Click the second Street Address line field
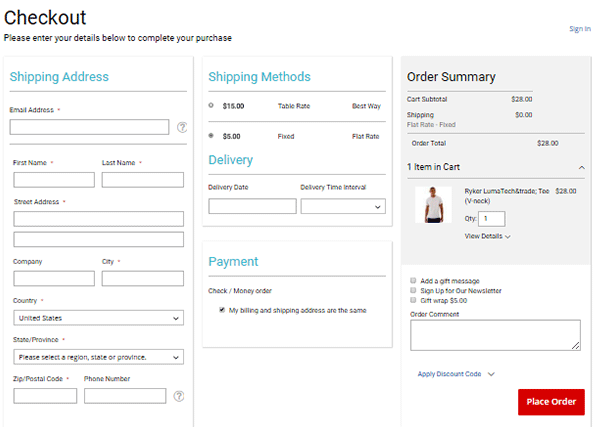The height and width of the screenshot is (427, 598). [x=98, y=239]
